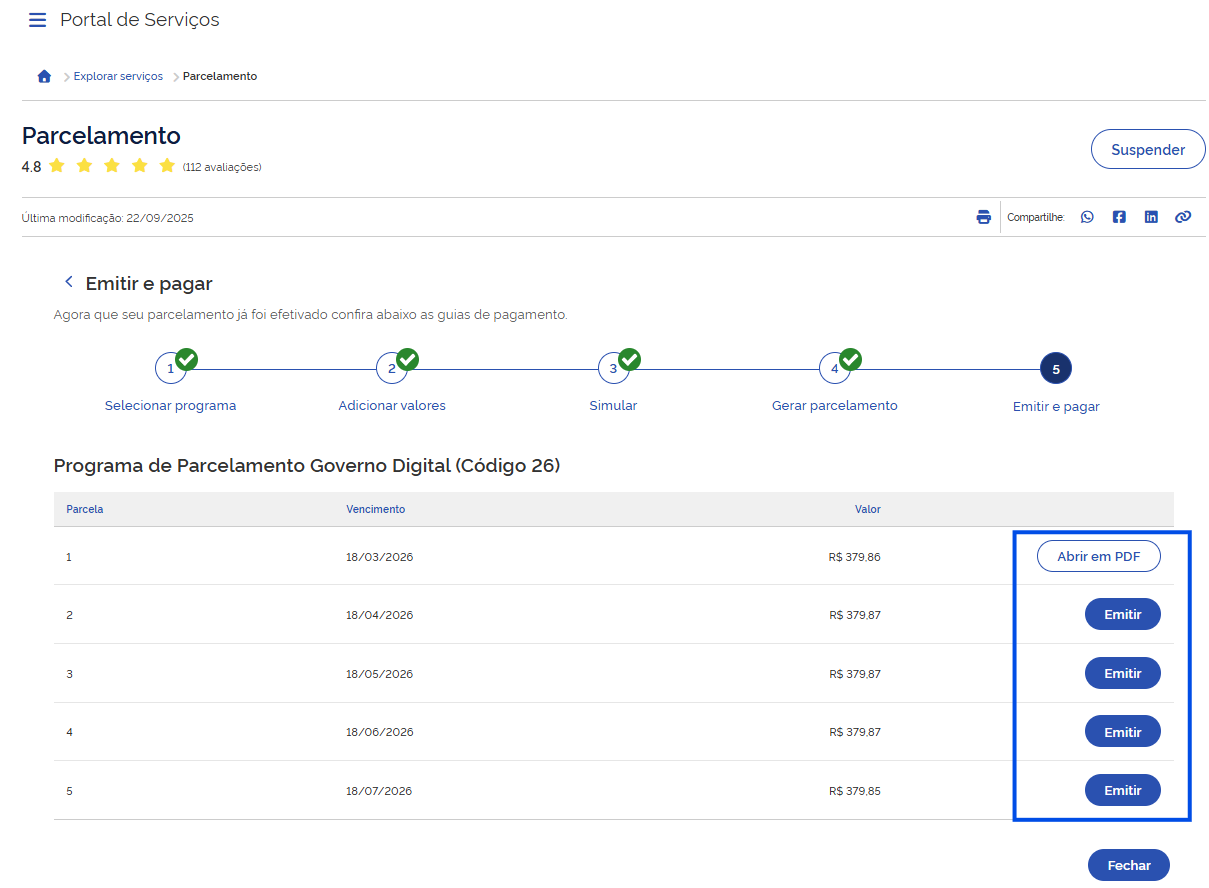Select the 18/06/2026 due date cell
1209x888 pixels.
click(380, 732)
